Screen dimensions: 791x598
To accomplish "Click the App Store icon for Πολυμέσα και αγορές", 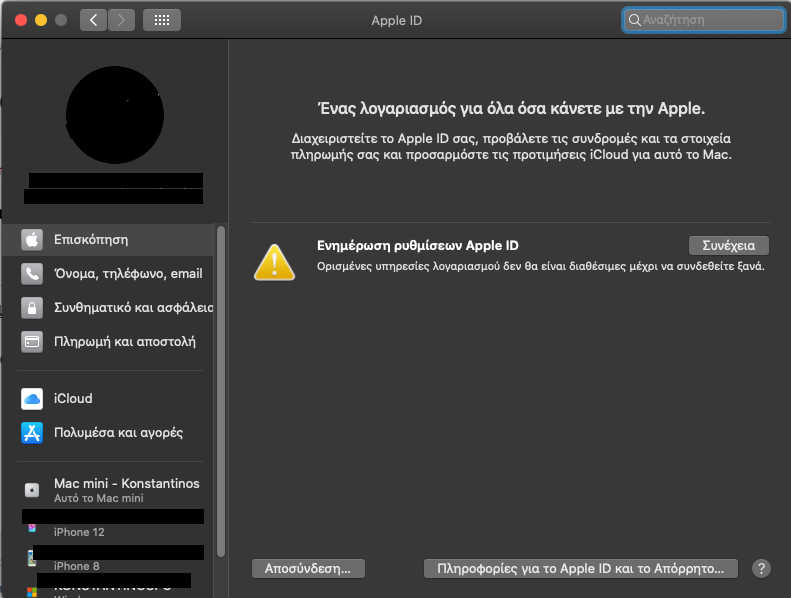I will (32, 433).
